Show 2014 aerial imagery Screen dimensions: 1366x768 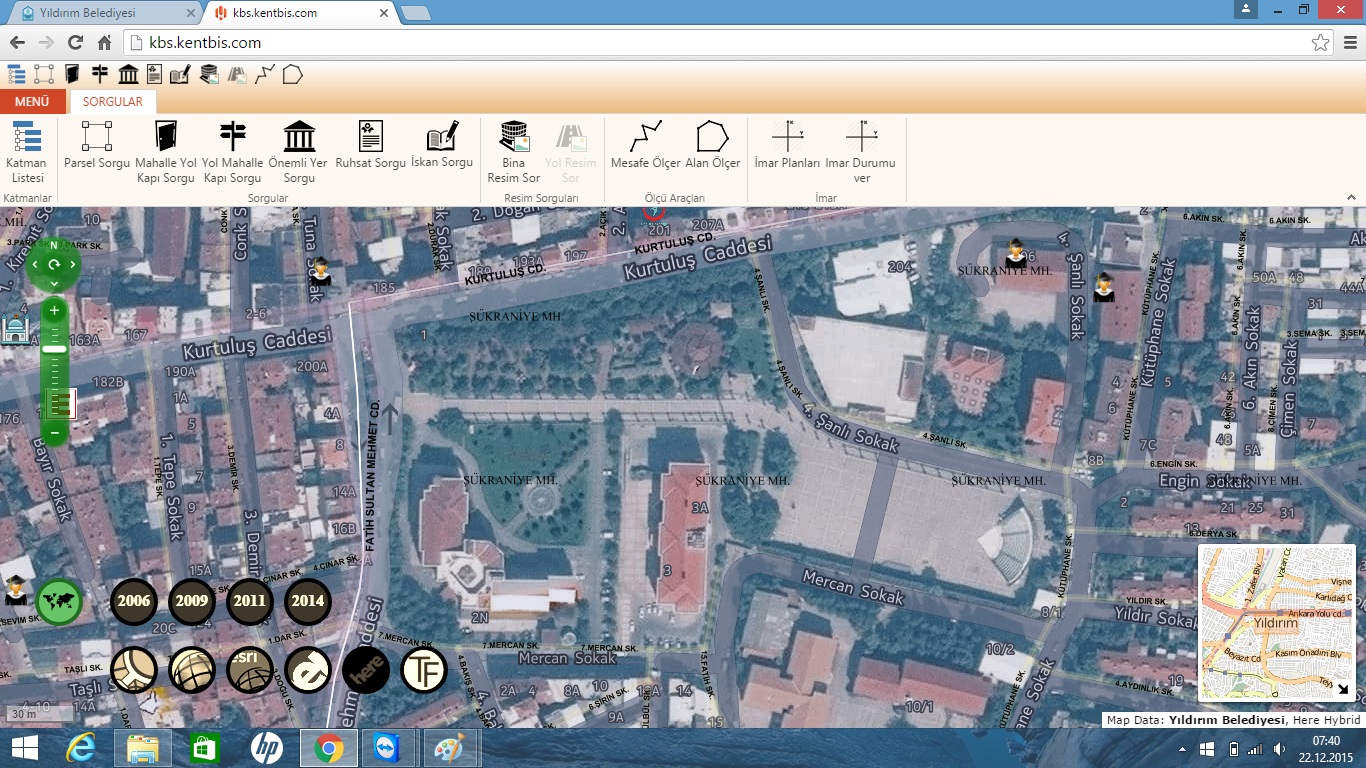click(308, 602)
